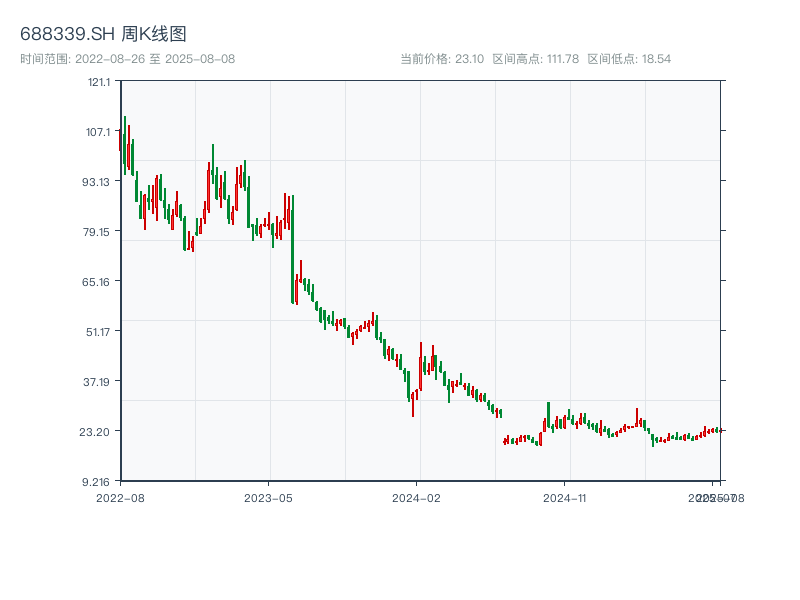Click the 121.1 y-axis label
The height and width of the screenshot is (600, 800).
(x=99, y=81)
